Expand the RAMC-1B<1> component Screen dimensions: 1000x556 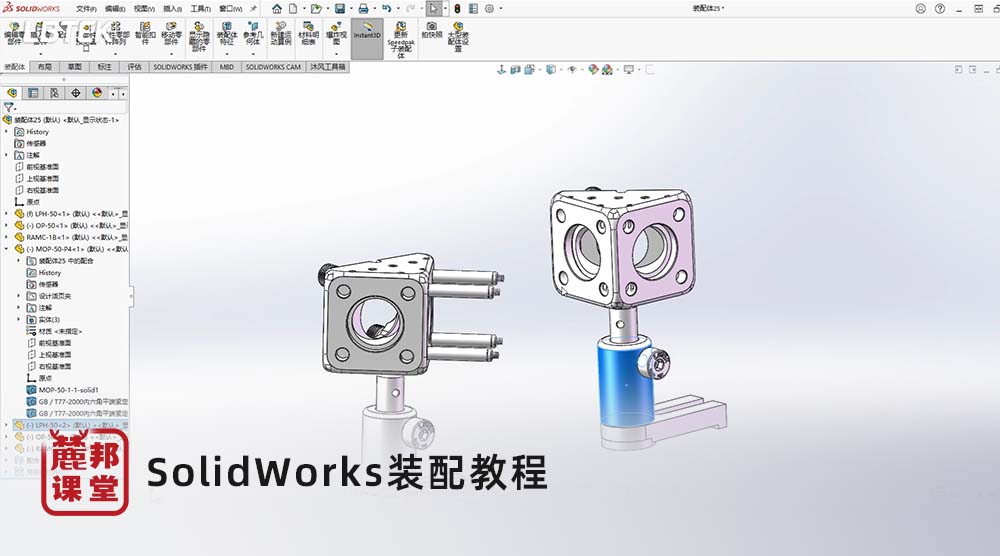pyautogui.click(x=6, y=237)
